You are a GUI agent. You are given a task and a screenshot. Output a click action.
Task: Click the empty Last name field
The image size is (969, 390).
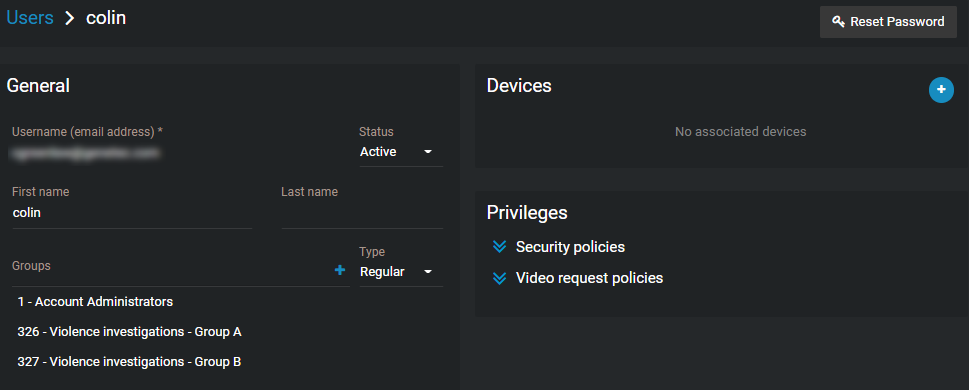tap(362, 213)
